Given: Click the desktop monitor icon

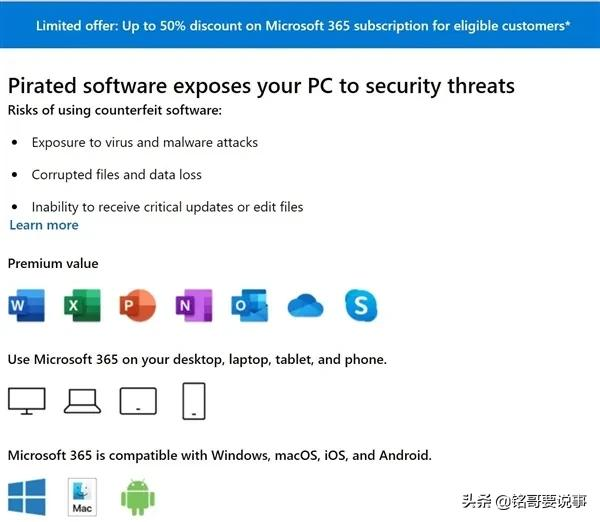Looking at the screenshot, I should [26, 400].
